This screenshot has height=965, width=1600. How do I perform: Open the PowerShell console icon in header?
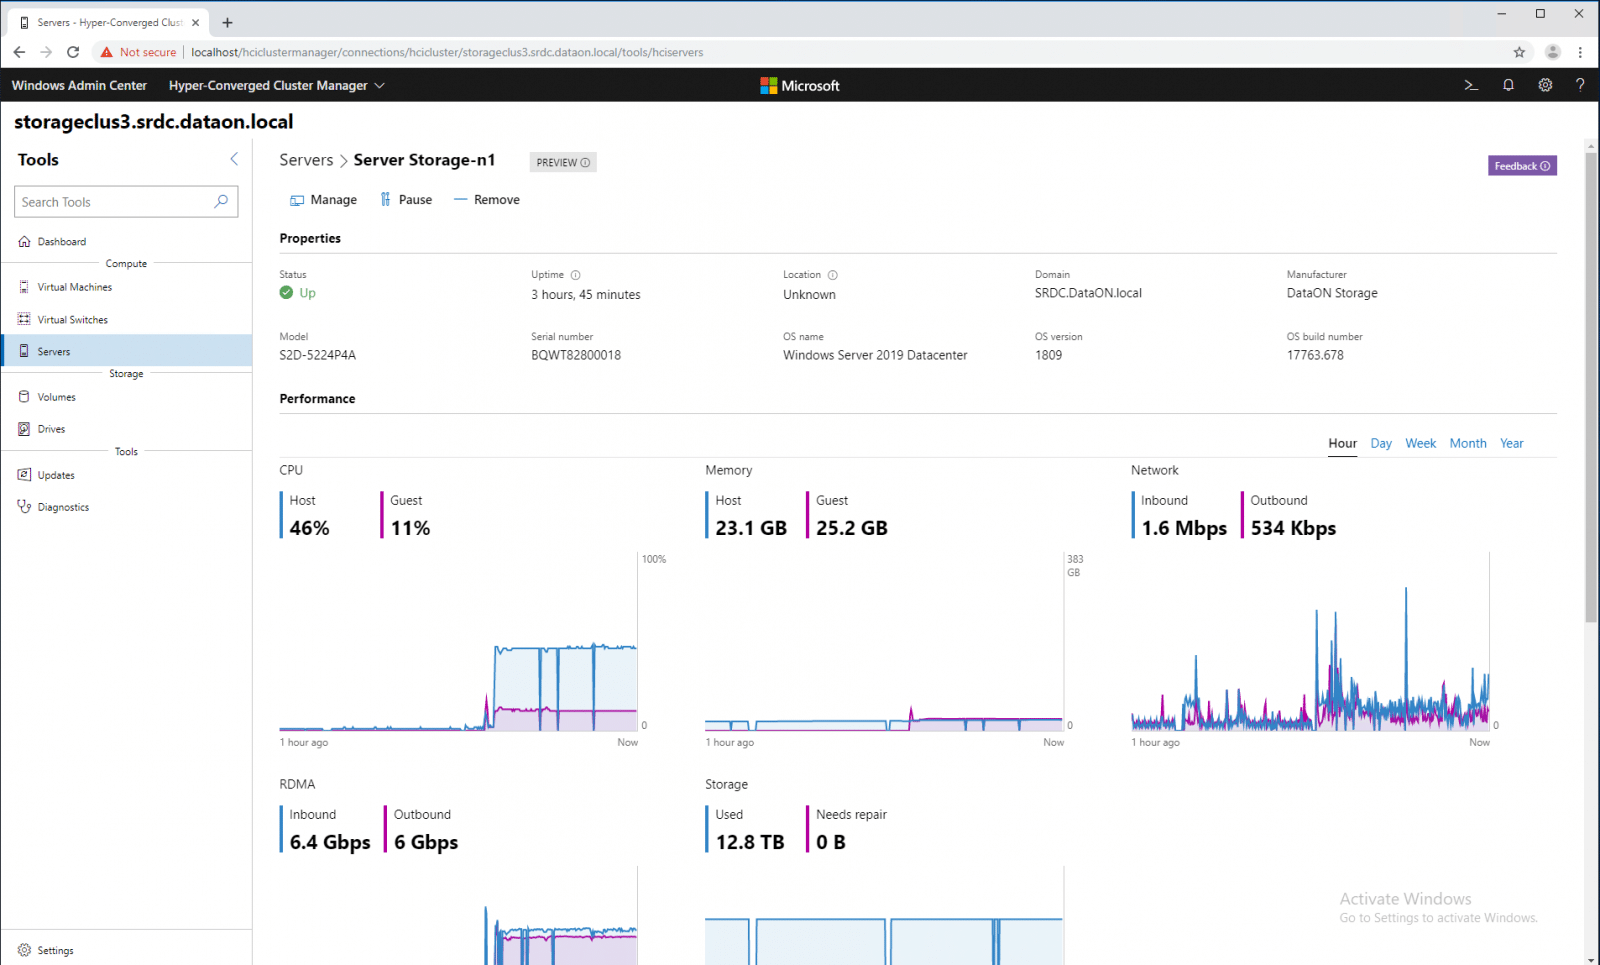(1471, 85)
